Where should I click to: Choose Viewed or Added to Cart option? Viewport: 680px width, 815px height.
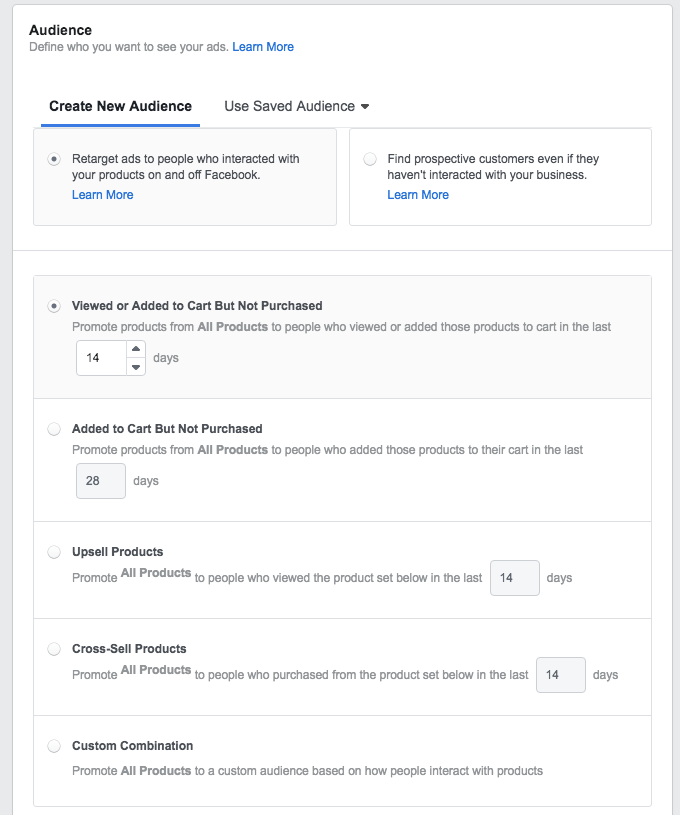point(54,306)
